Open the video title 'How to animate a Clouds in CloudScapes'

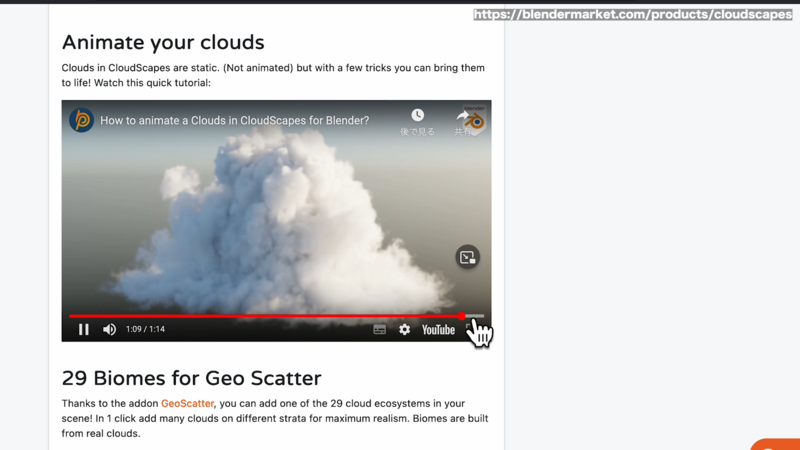click(234, 120)
